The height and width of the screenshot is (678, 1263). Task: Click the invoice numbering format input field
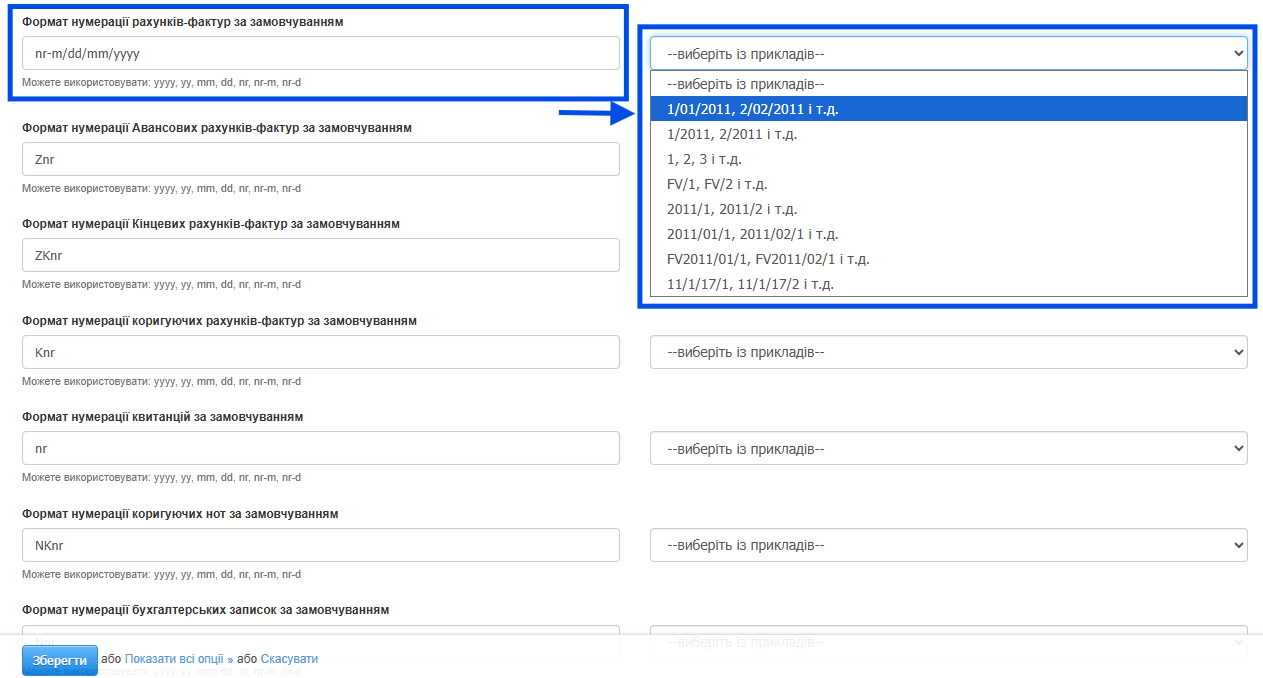point(320,54)
